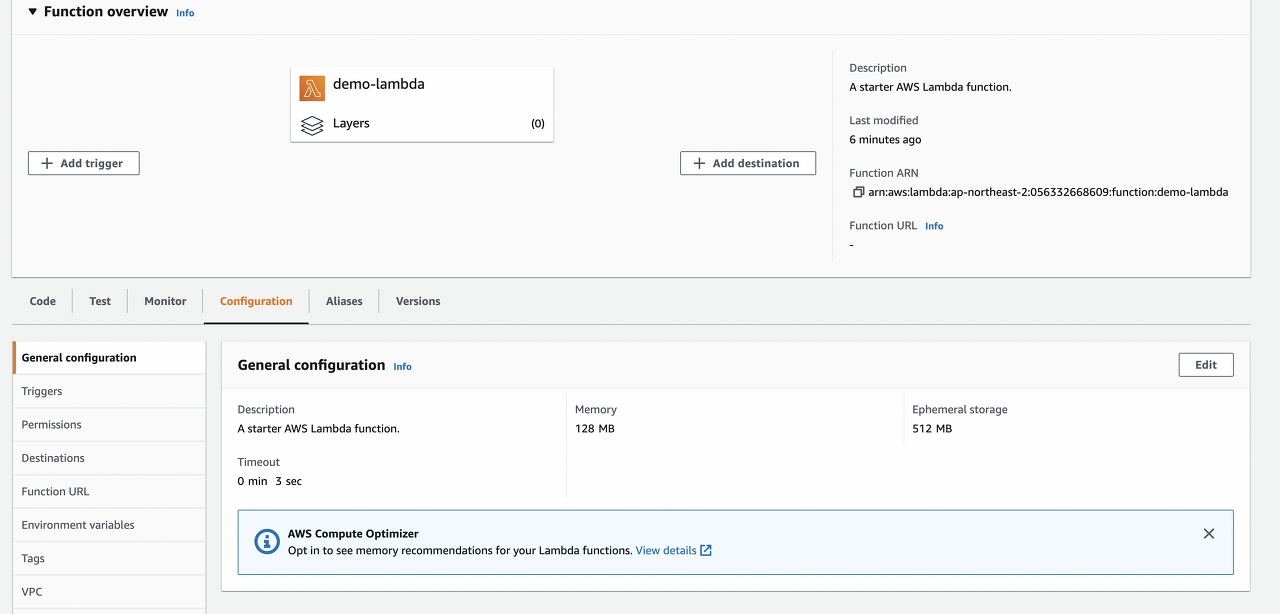Viewport: 1280px width, 614px height.
Task: Click the Layers stack icon
Action: pyautogui.click(x=312, y=126)
